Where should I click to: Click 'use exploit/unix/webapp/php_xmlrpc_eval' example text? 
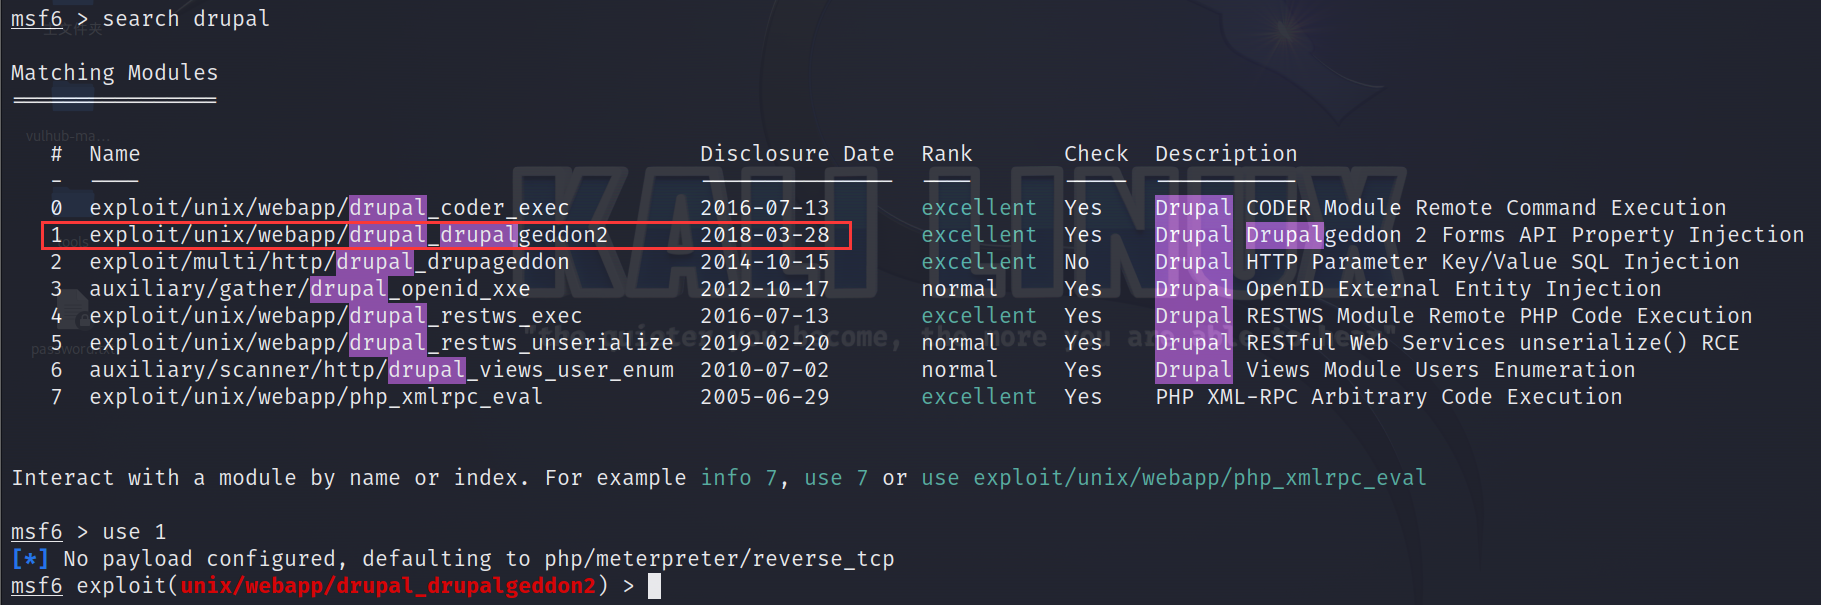[x=1174, y=478]
